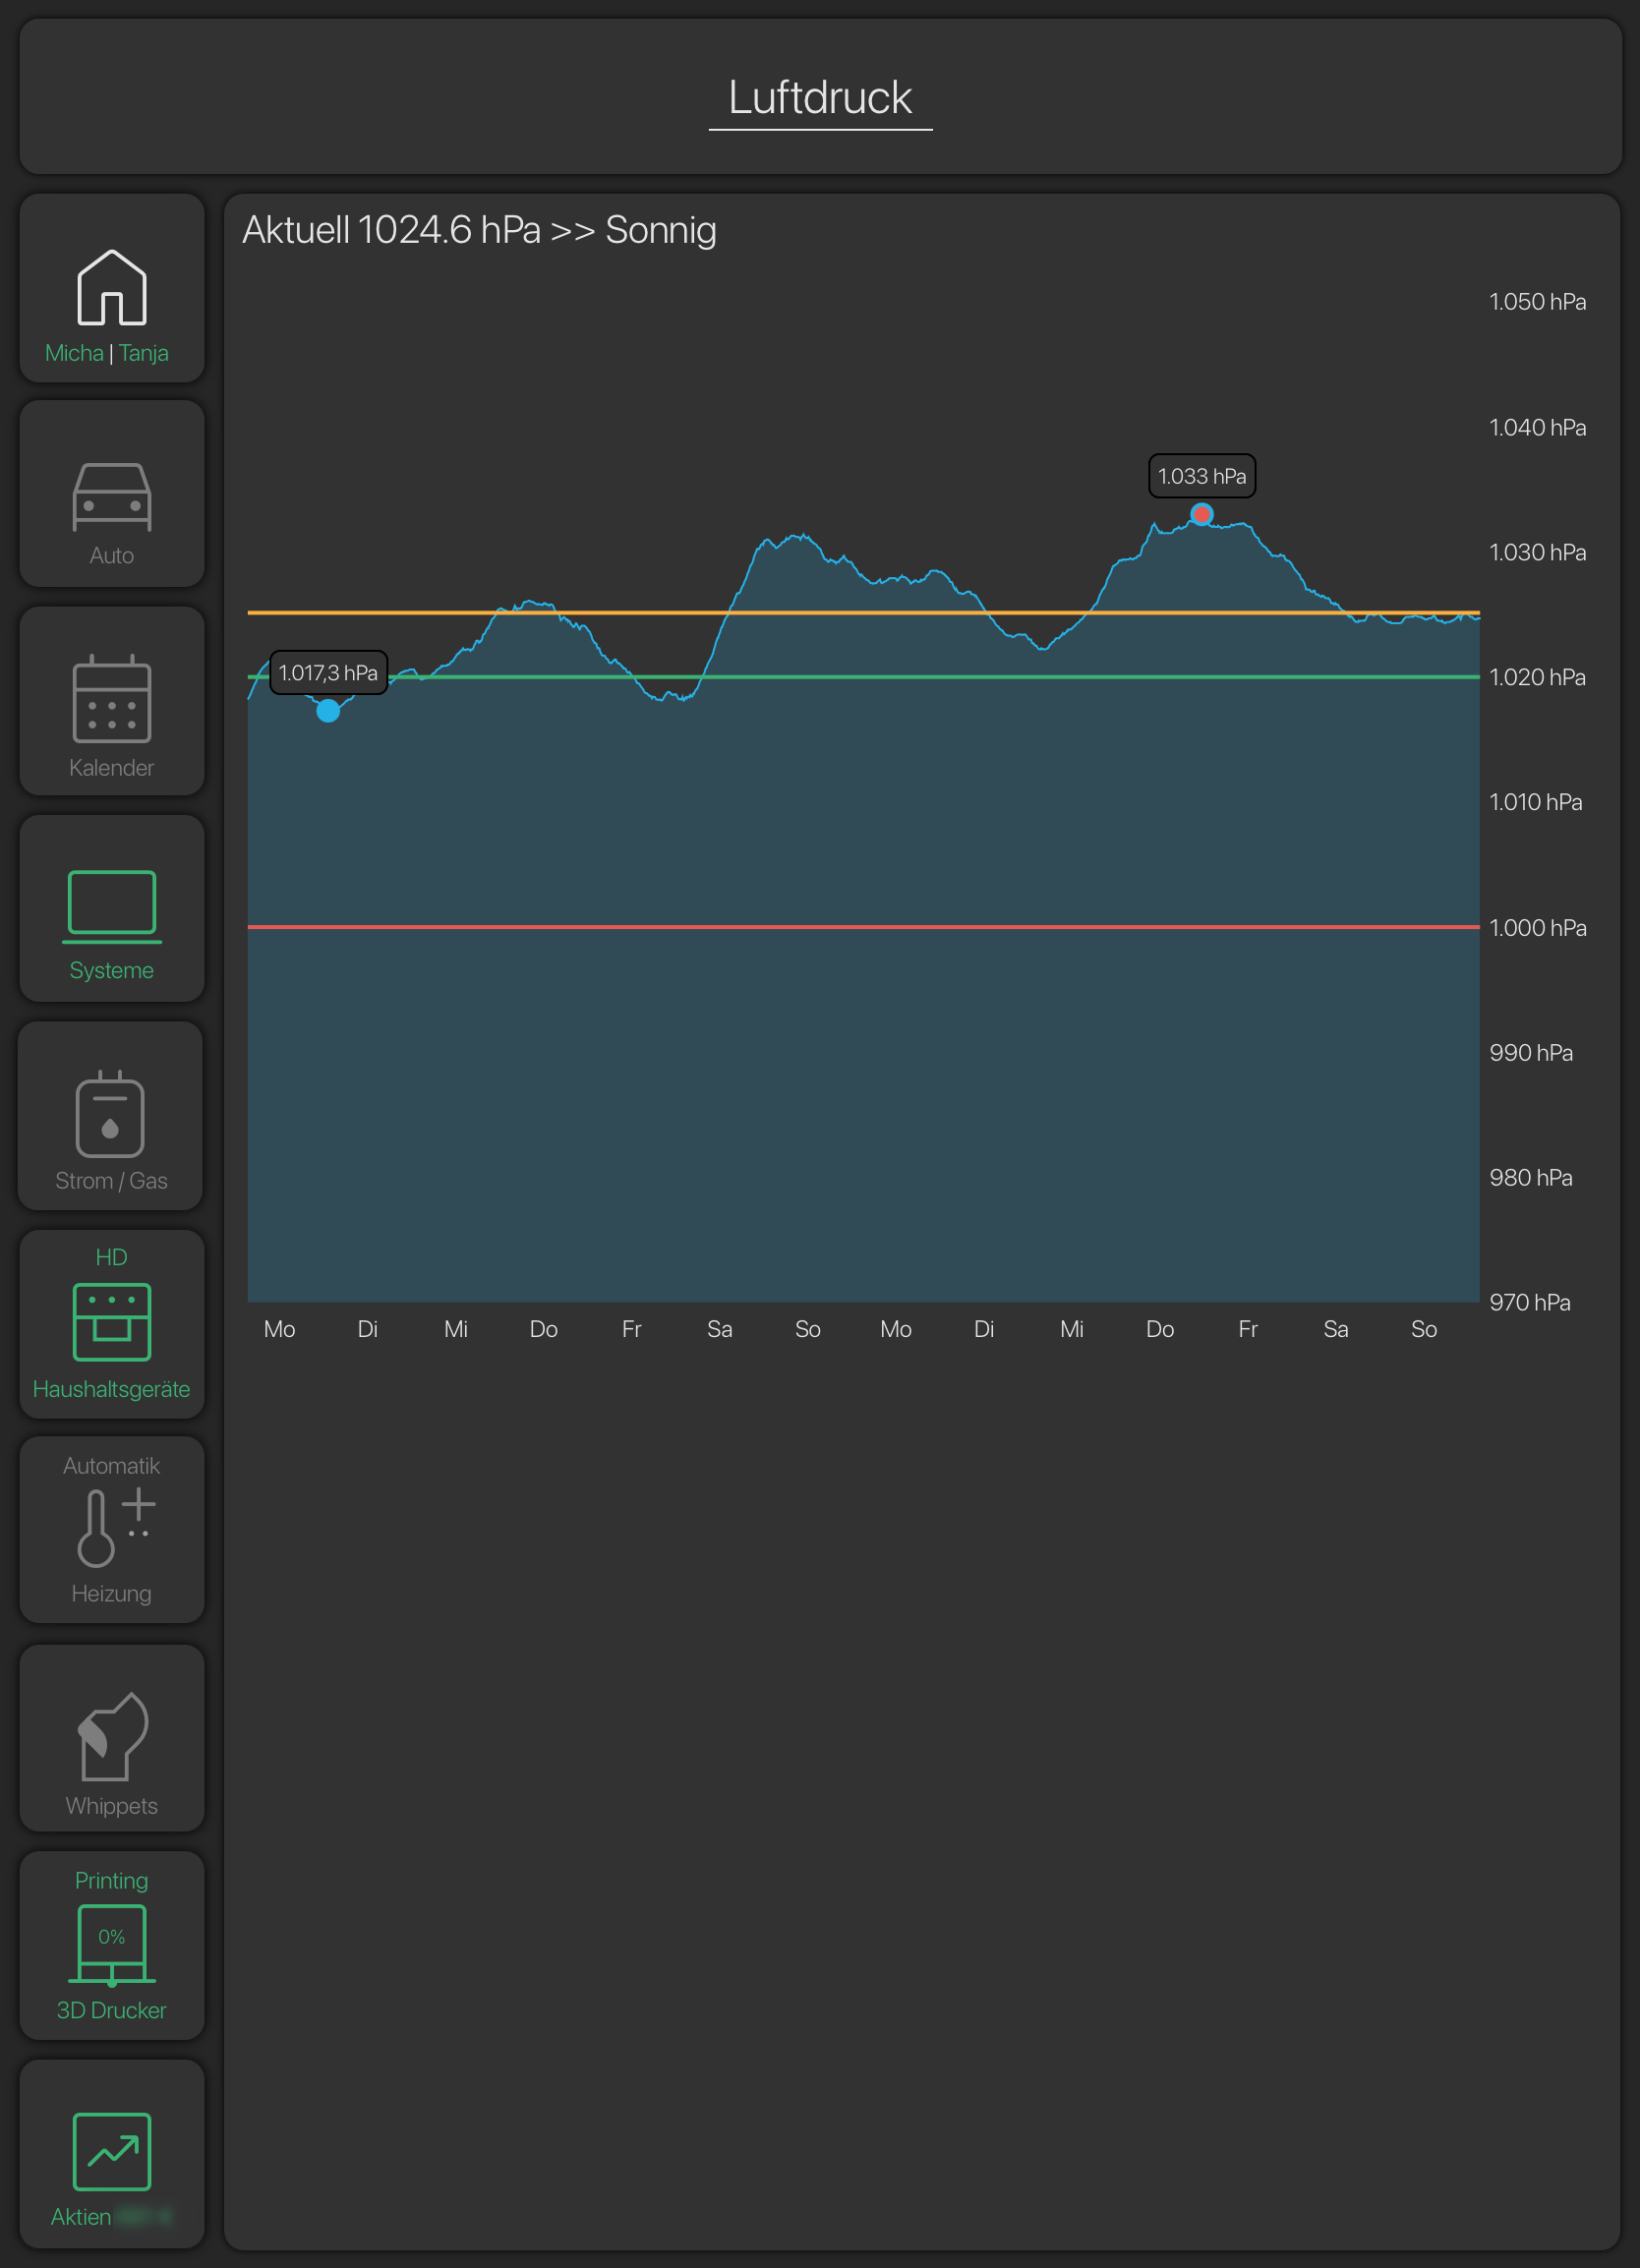Click the 970 hPa axis label
This screenshot has height=2268, width=1640.
(x=1530, y=1303)
